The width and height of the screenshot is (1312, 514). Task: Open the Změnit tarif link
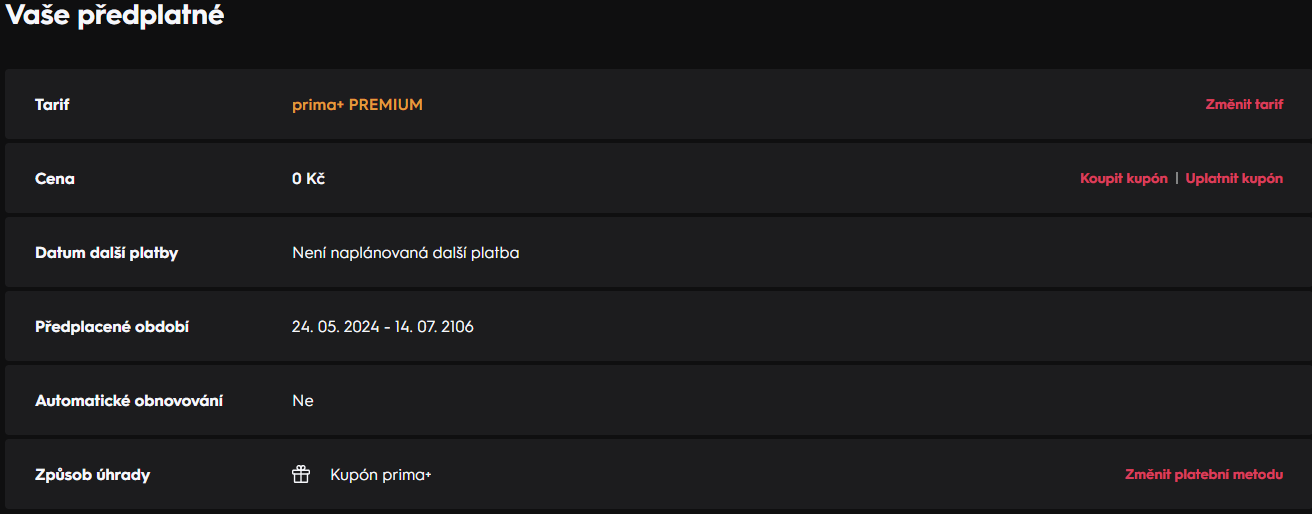point(1244,104)
